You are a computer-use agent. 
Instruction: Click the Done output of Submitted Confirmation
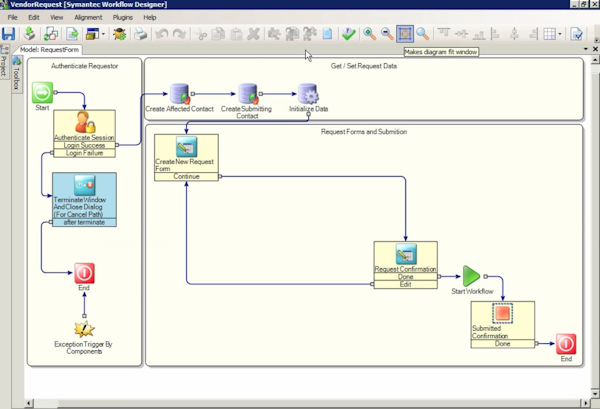point(502,344)
